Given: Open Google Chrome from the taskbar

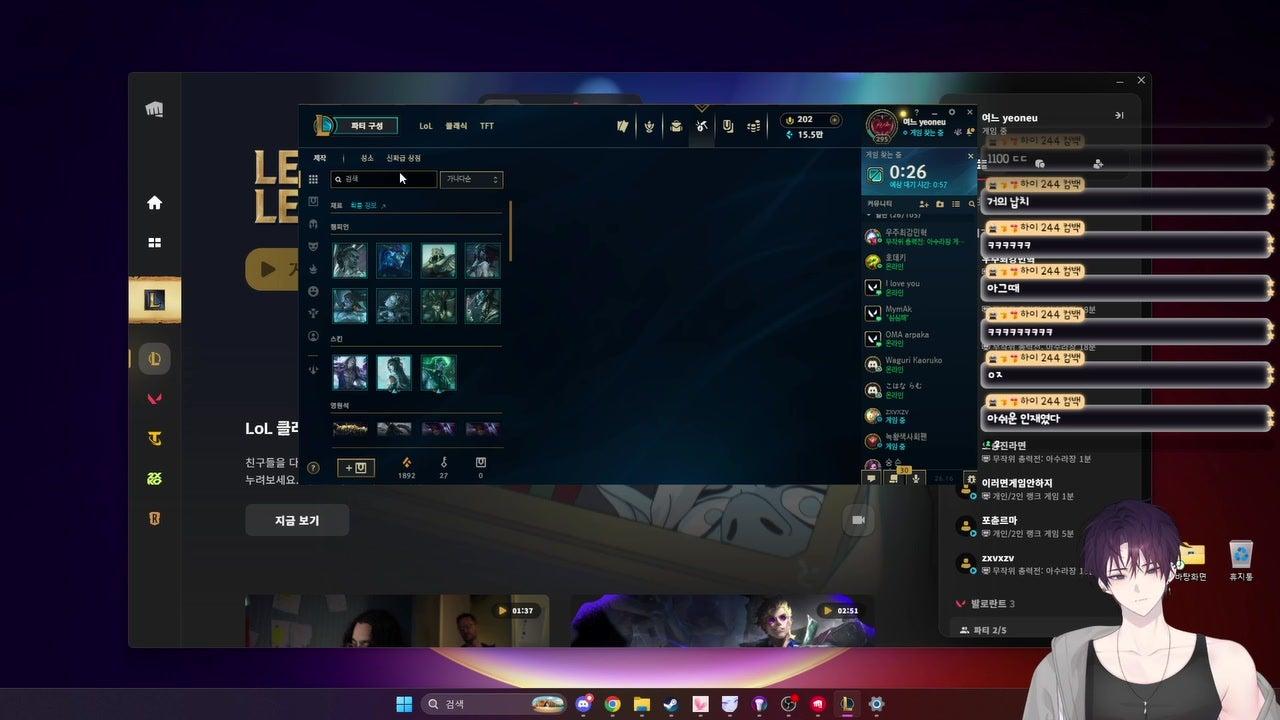Looking at the screenshot, I should [x=612, y=704].
